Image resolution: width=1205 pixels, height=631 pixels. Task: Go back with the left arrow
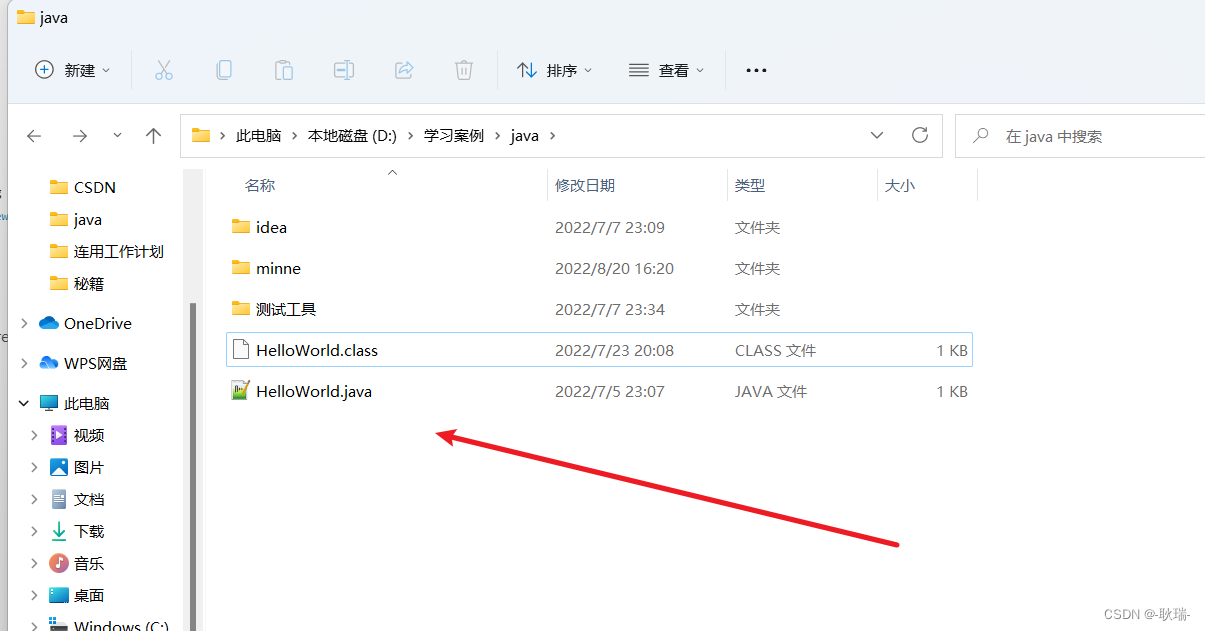tap(34, 136)
